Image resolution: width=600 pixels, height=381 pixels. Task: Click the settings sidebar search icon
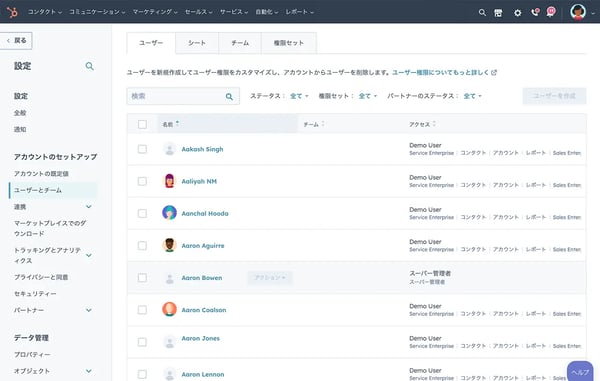90,66
